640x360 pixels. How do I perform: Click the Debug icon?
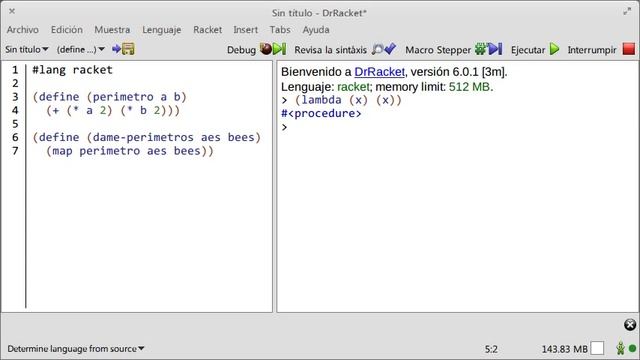(x=273, y=49)
